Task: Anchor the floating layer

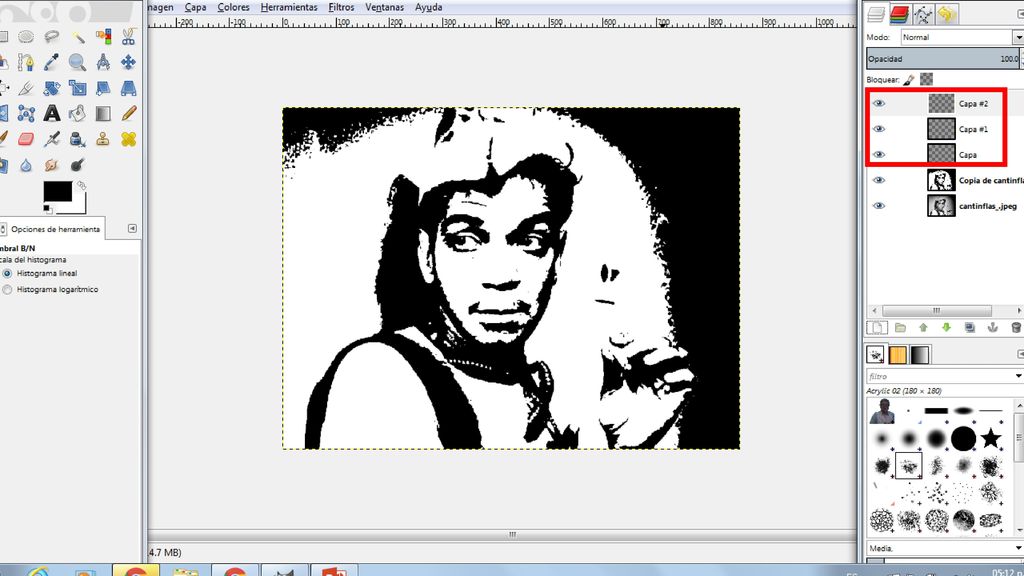Action: pos(993,328)
